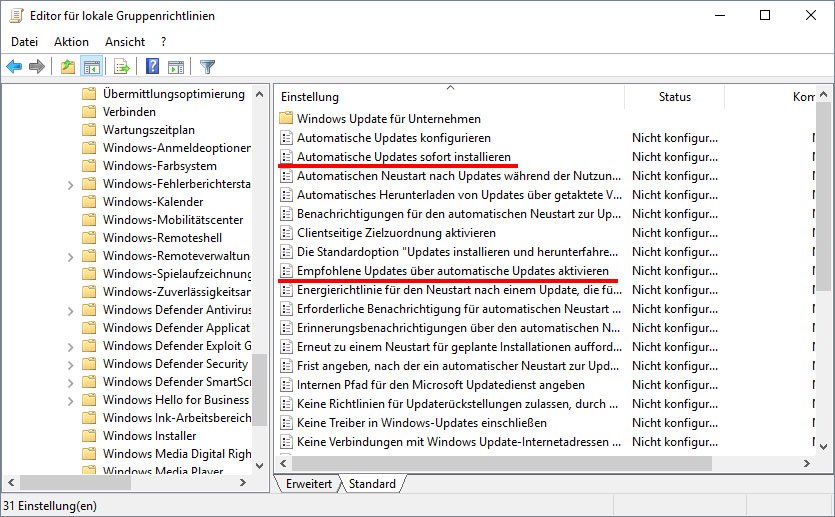Switch to the Standard tab
The height and width of the screenshot is (517, 835).
372,483
